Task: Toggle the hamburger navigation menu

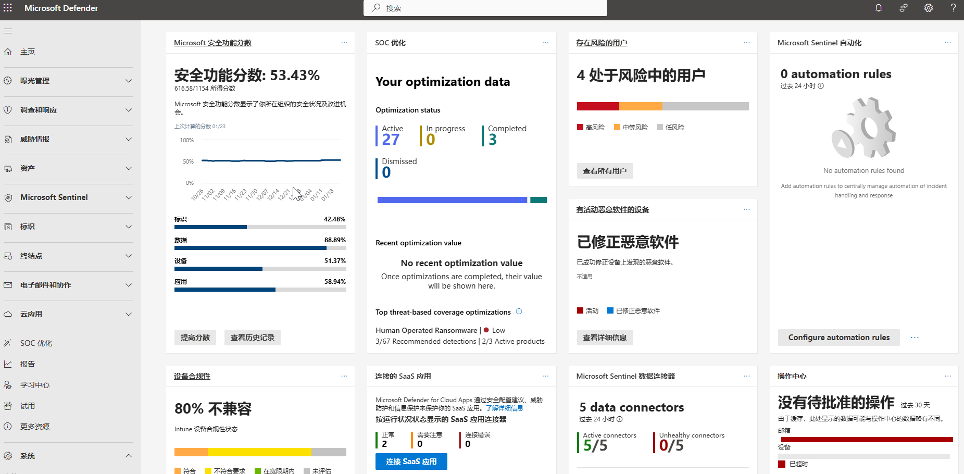Action: 8,31
